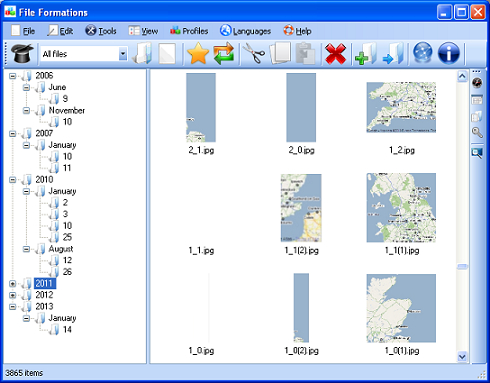Screen dimensions: 490x383
Task: Click the image preview search sidebar icon
Action: pyautogui.click(x=477, y=153)
